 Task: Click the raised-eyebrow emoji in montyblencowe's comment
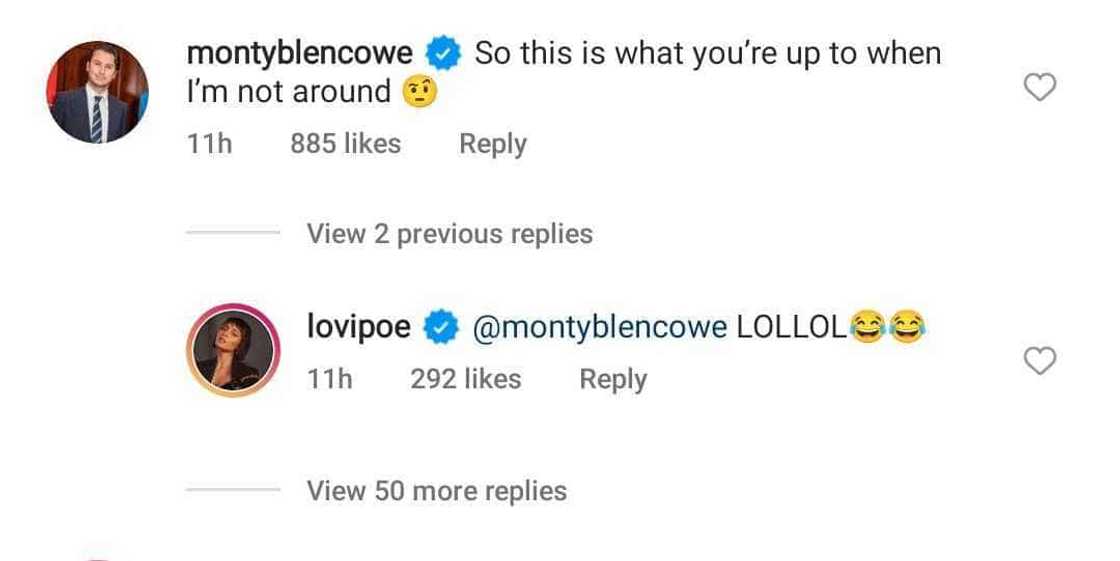pos(420,93)
